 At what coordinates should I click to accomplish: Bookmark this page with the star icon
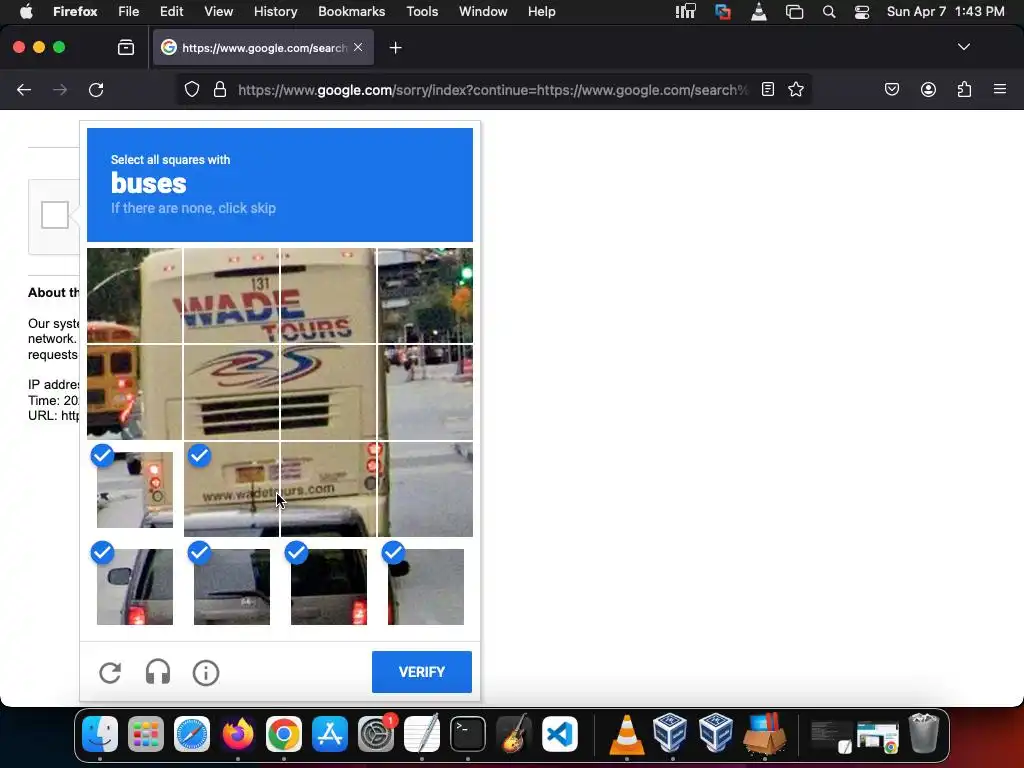[795, 89]
